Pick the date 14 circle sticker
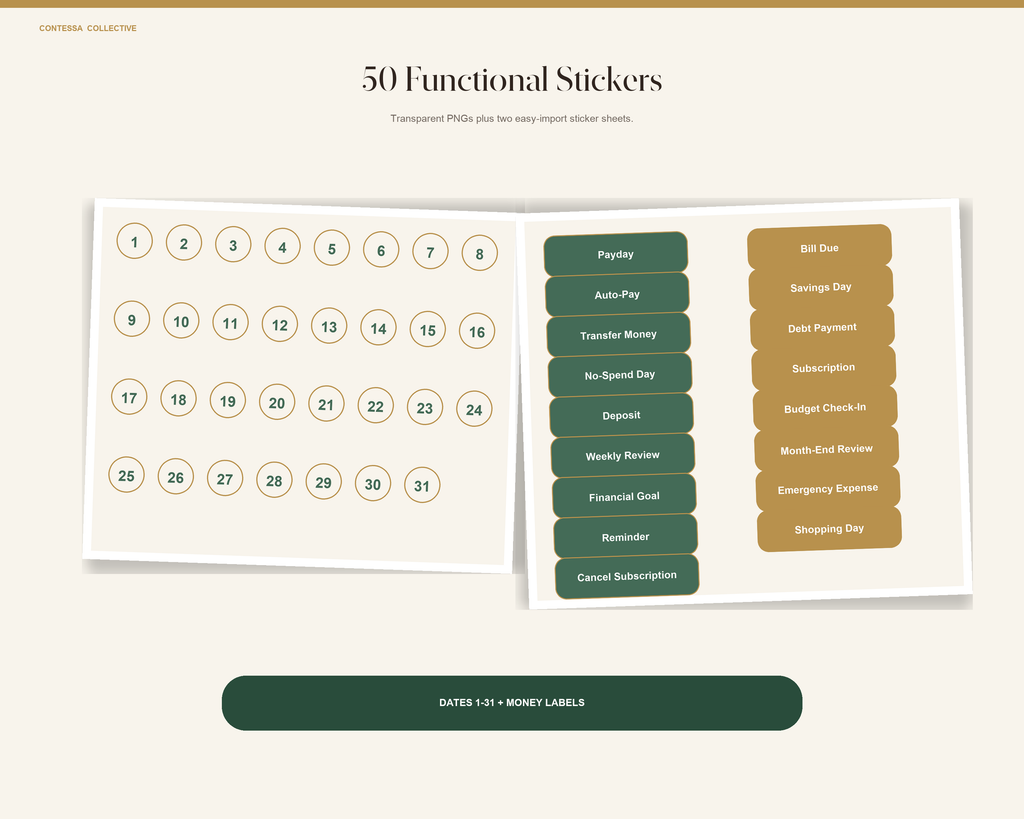The width and height of the screenshot is (1024, 819). point(378,328)
